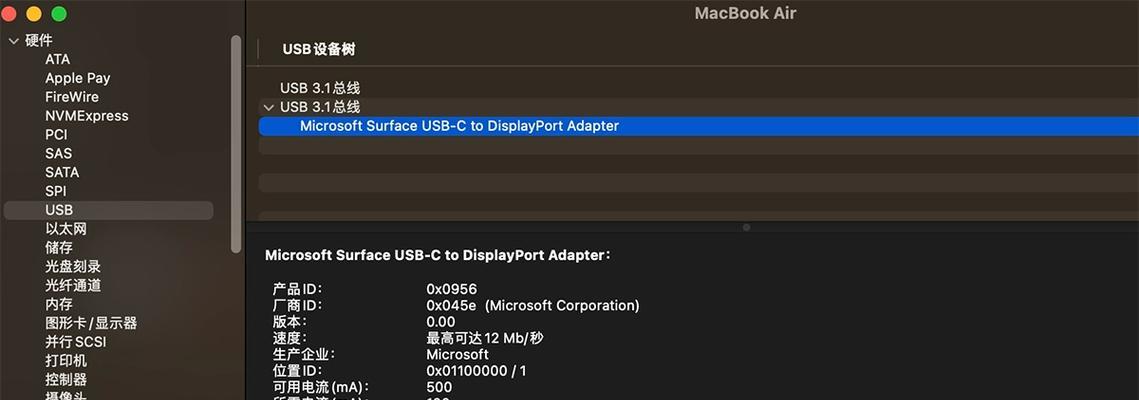This screenshot has height=400, width=1139.
Task: Collapse the second USB 3.1总线 chevron
Action: tap(269, 107)
